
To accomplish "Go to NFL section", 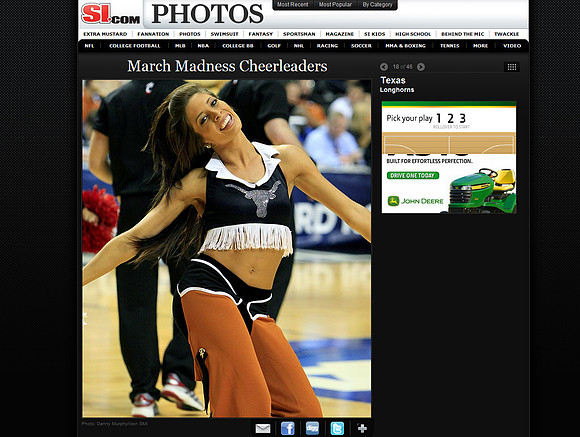I will (89, 46).
